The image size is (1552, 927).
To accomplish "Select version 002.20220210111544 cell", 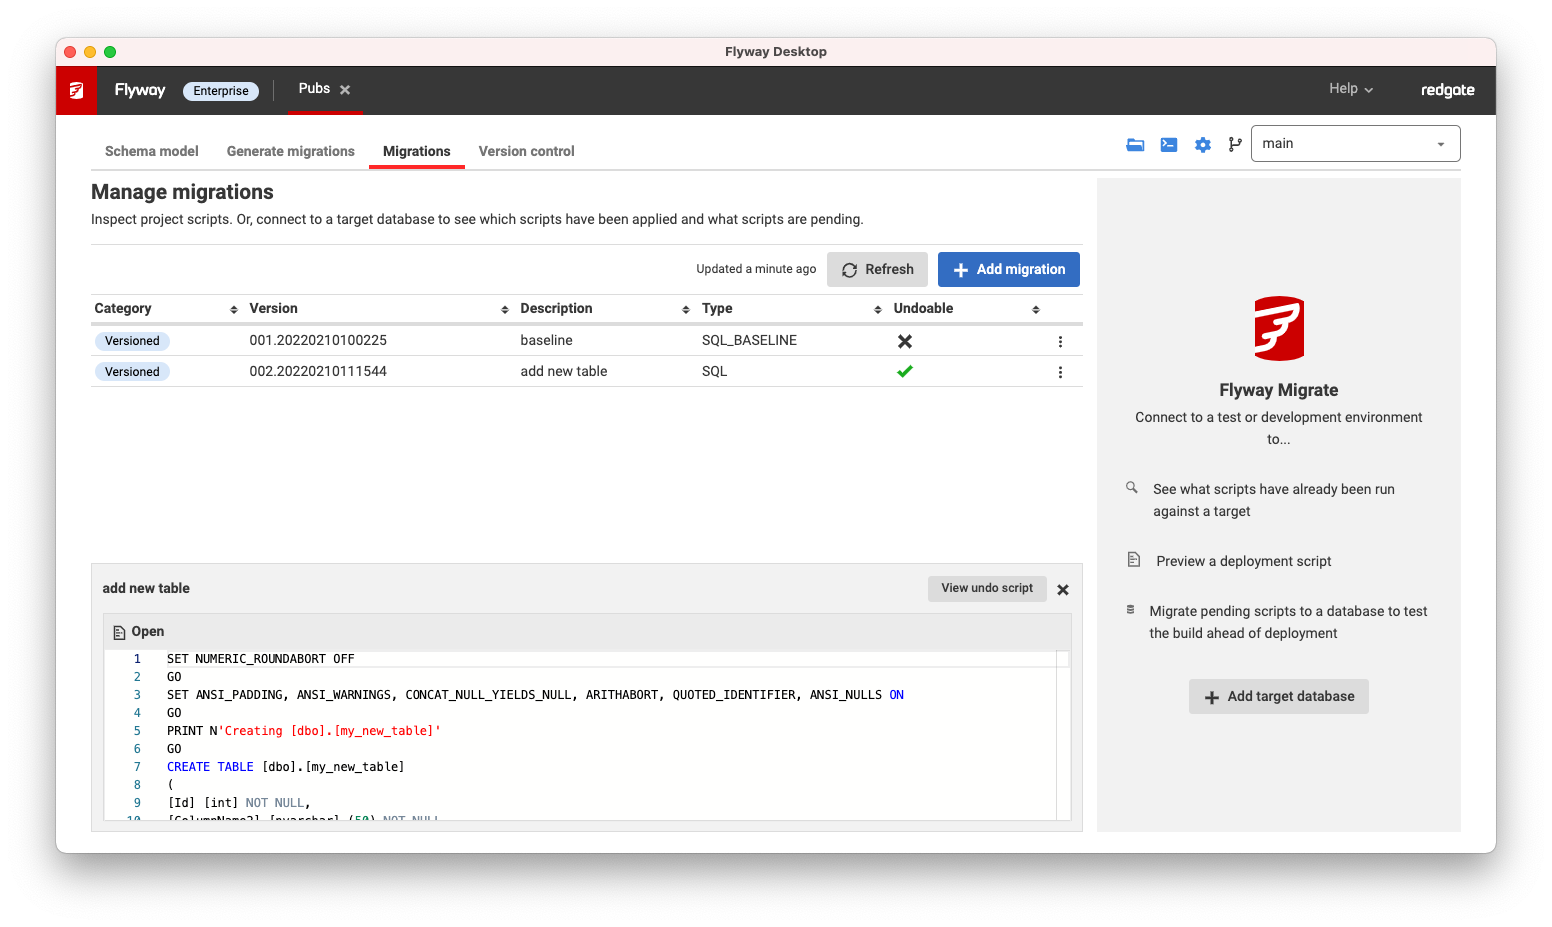I will [318, 372].
